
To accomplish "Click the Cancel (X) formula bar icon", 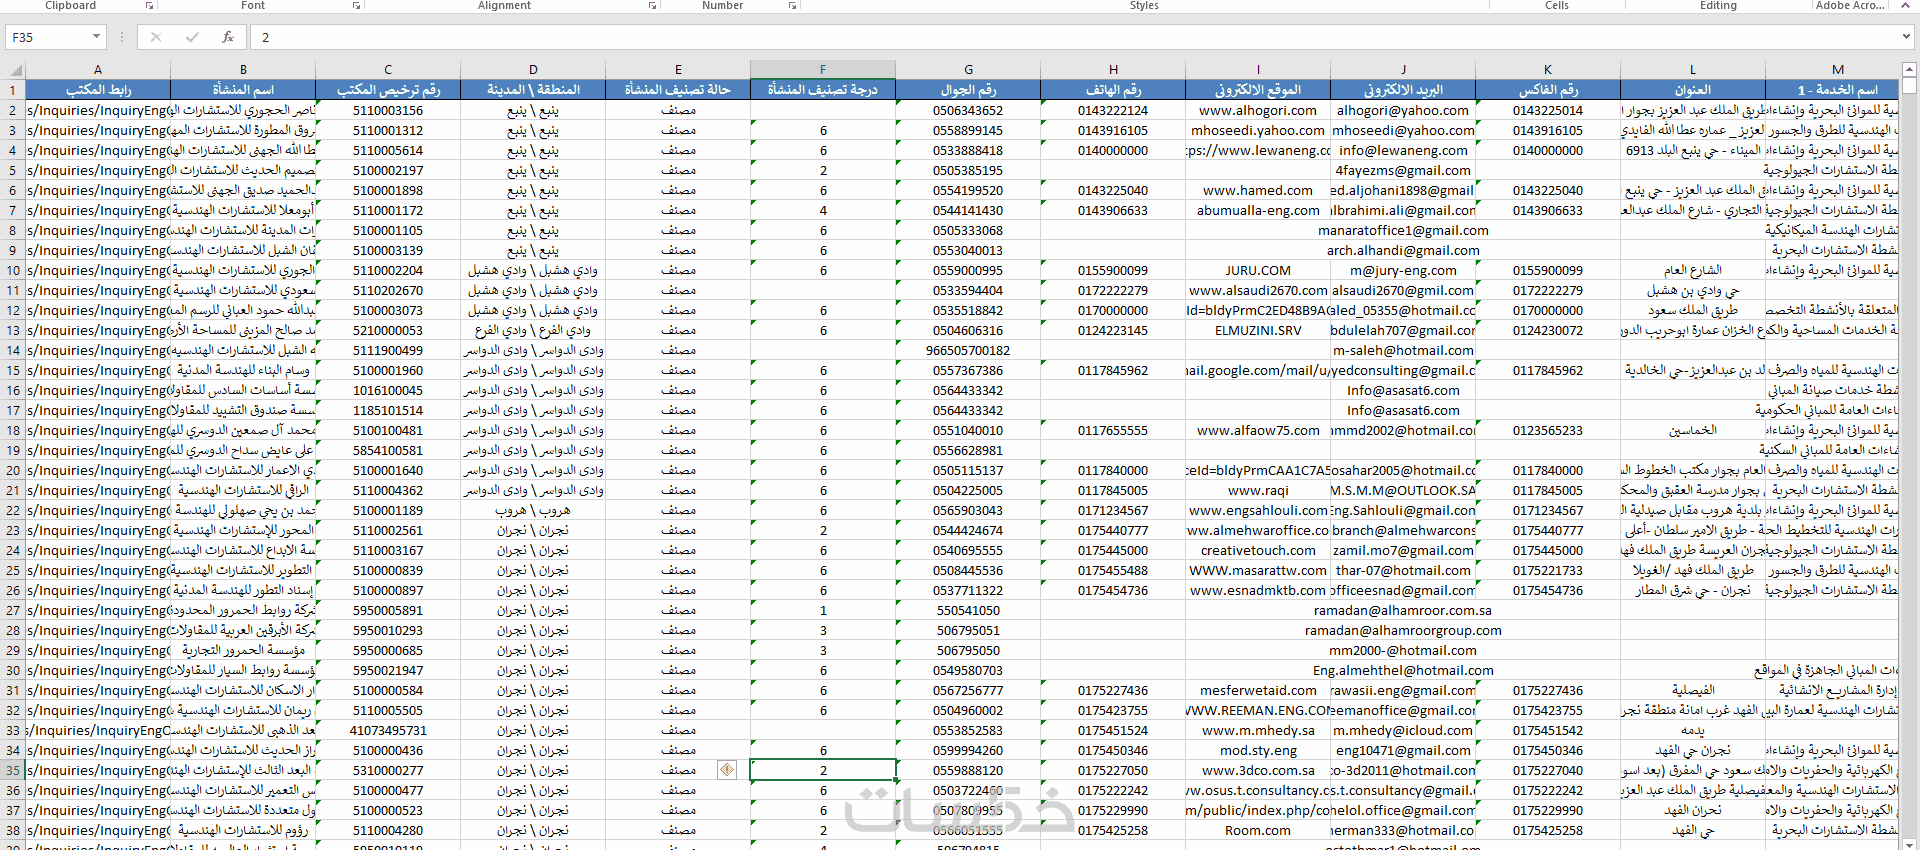I will pos(155,37).
